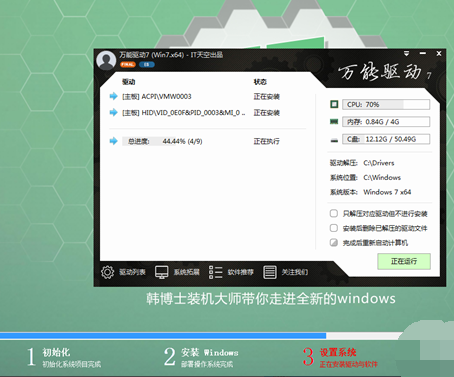Click the 3 设置系统 step label
This screenshot has height=377, width=454.
pos(340,357)
